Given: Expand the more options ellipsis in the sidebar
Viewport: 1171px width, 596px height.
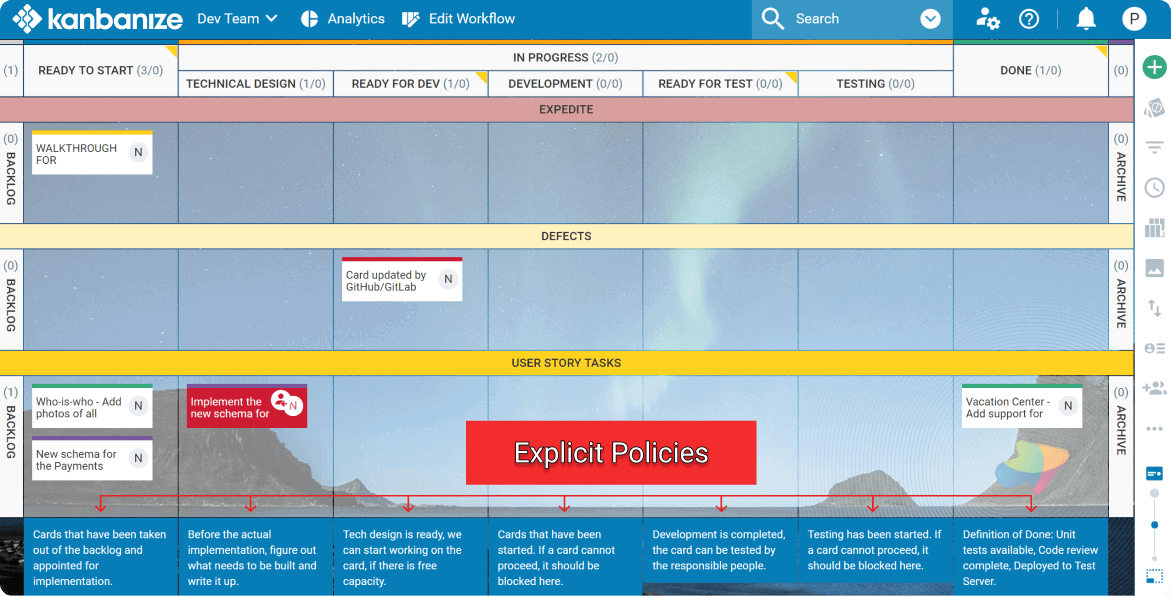Looking at the screenshot, I should click(1155, 427).
